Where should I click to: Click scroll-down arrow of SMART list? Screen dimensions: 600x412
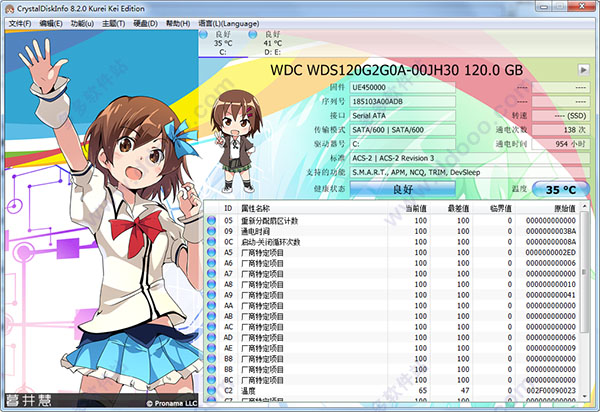(x=584, y=396)
